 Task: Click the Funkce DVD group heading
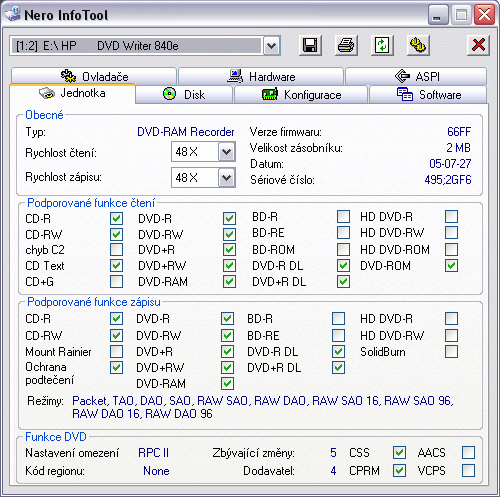pos(56,437)
